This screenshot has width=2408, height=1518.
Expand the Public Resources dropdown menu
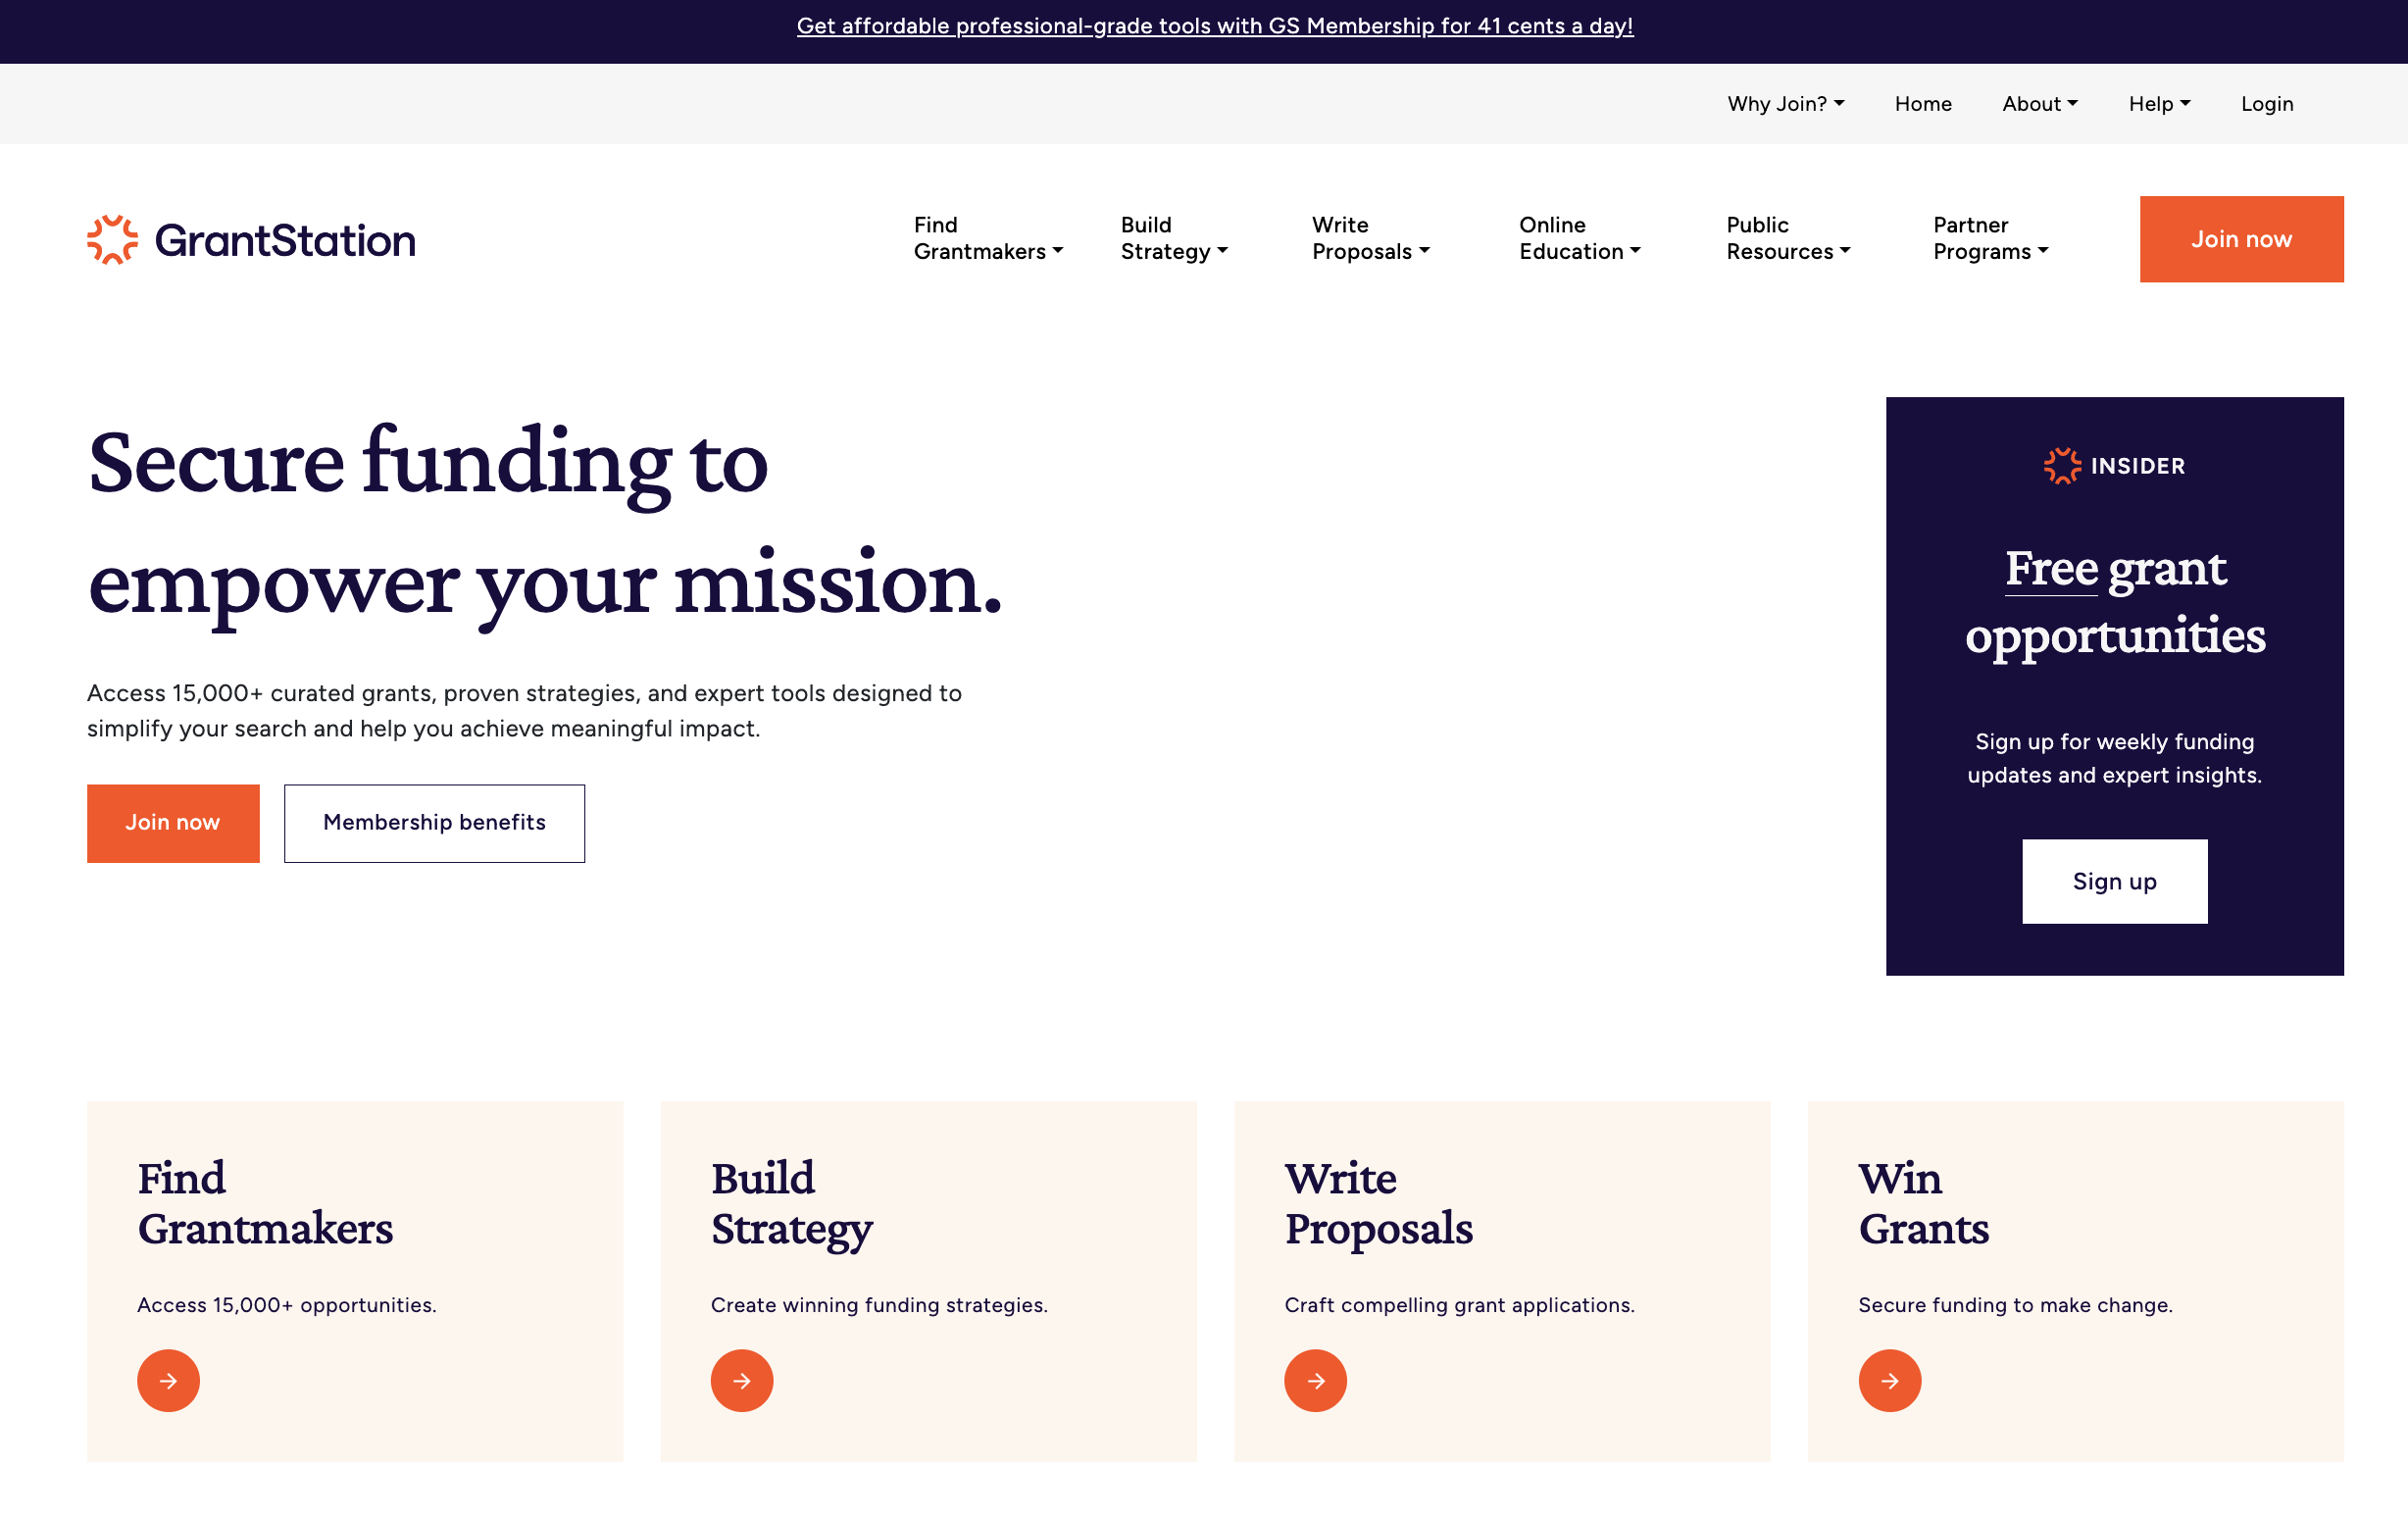pyautogui.click(x=1787, y=239)
